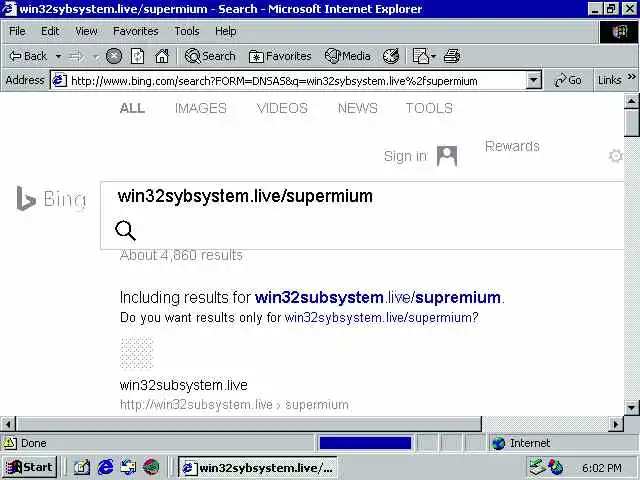Click the address bar URL field
640x480 pixels.
pos(289,81)
